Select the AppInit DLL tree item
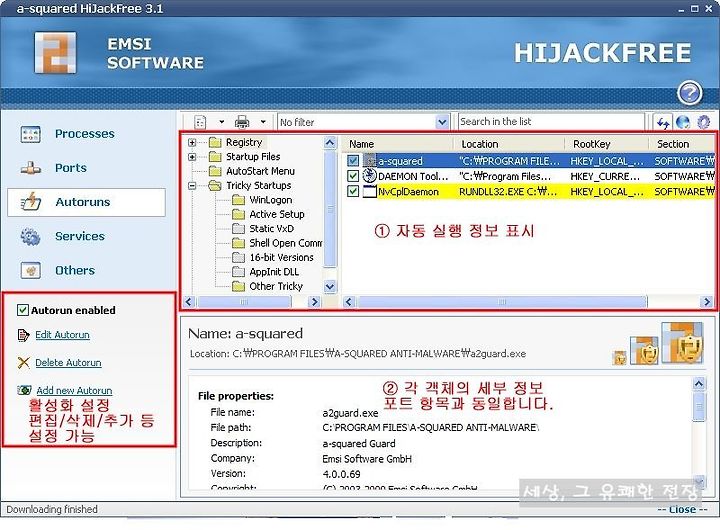720x530 pixels. tap(274, 272)
